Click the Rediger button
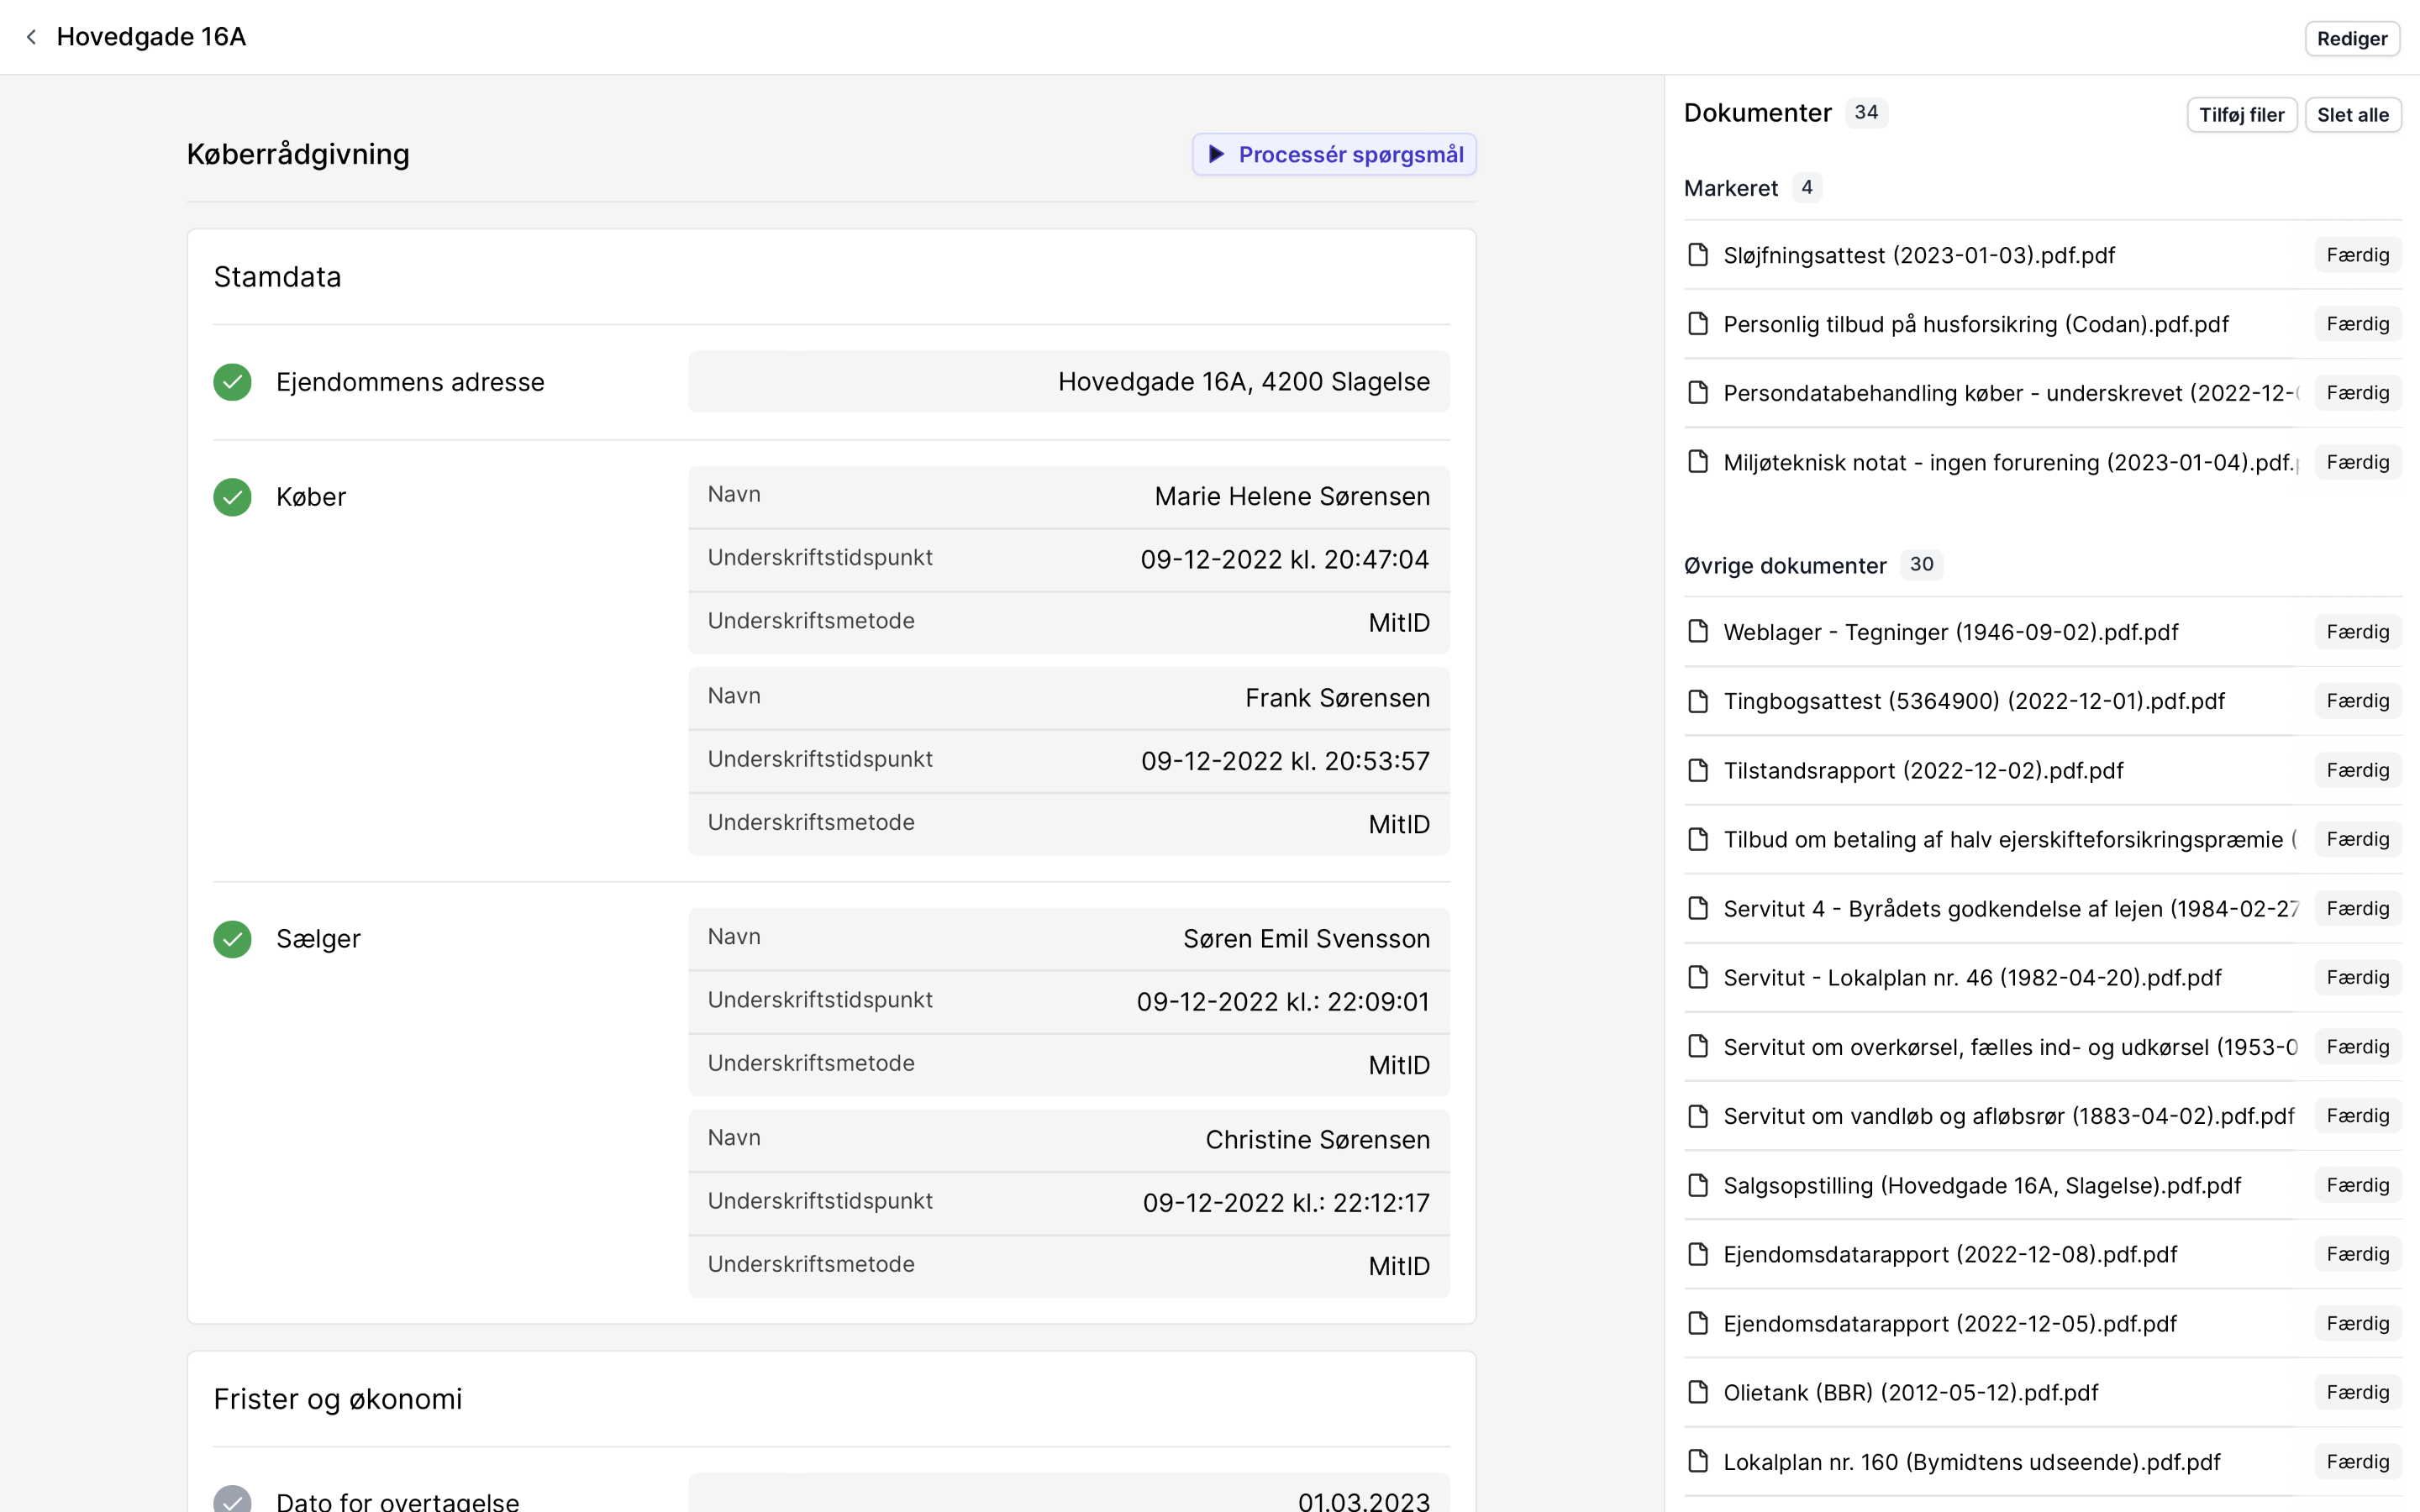Image resolution: width=2420 pixels, height=1512 pixels. point(2351,38)
